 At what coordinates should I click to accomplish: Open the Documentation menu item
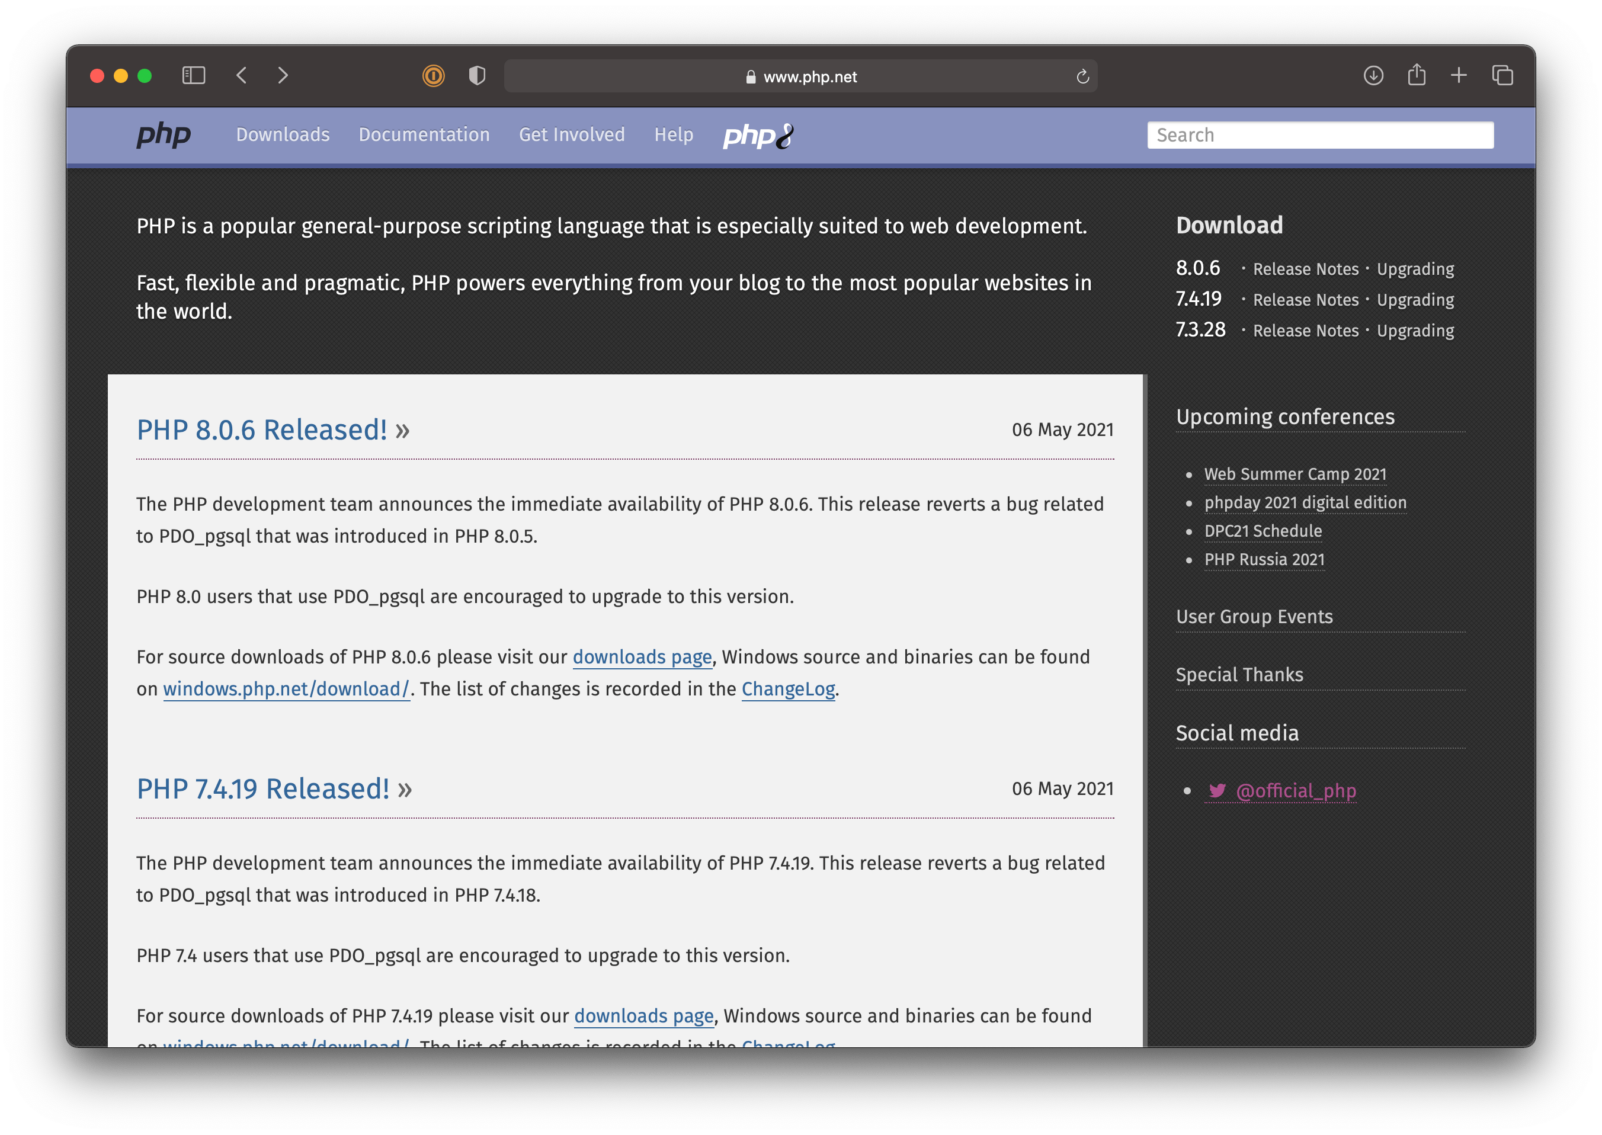pyautogui.click(x=424, y=135)
